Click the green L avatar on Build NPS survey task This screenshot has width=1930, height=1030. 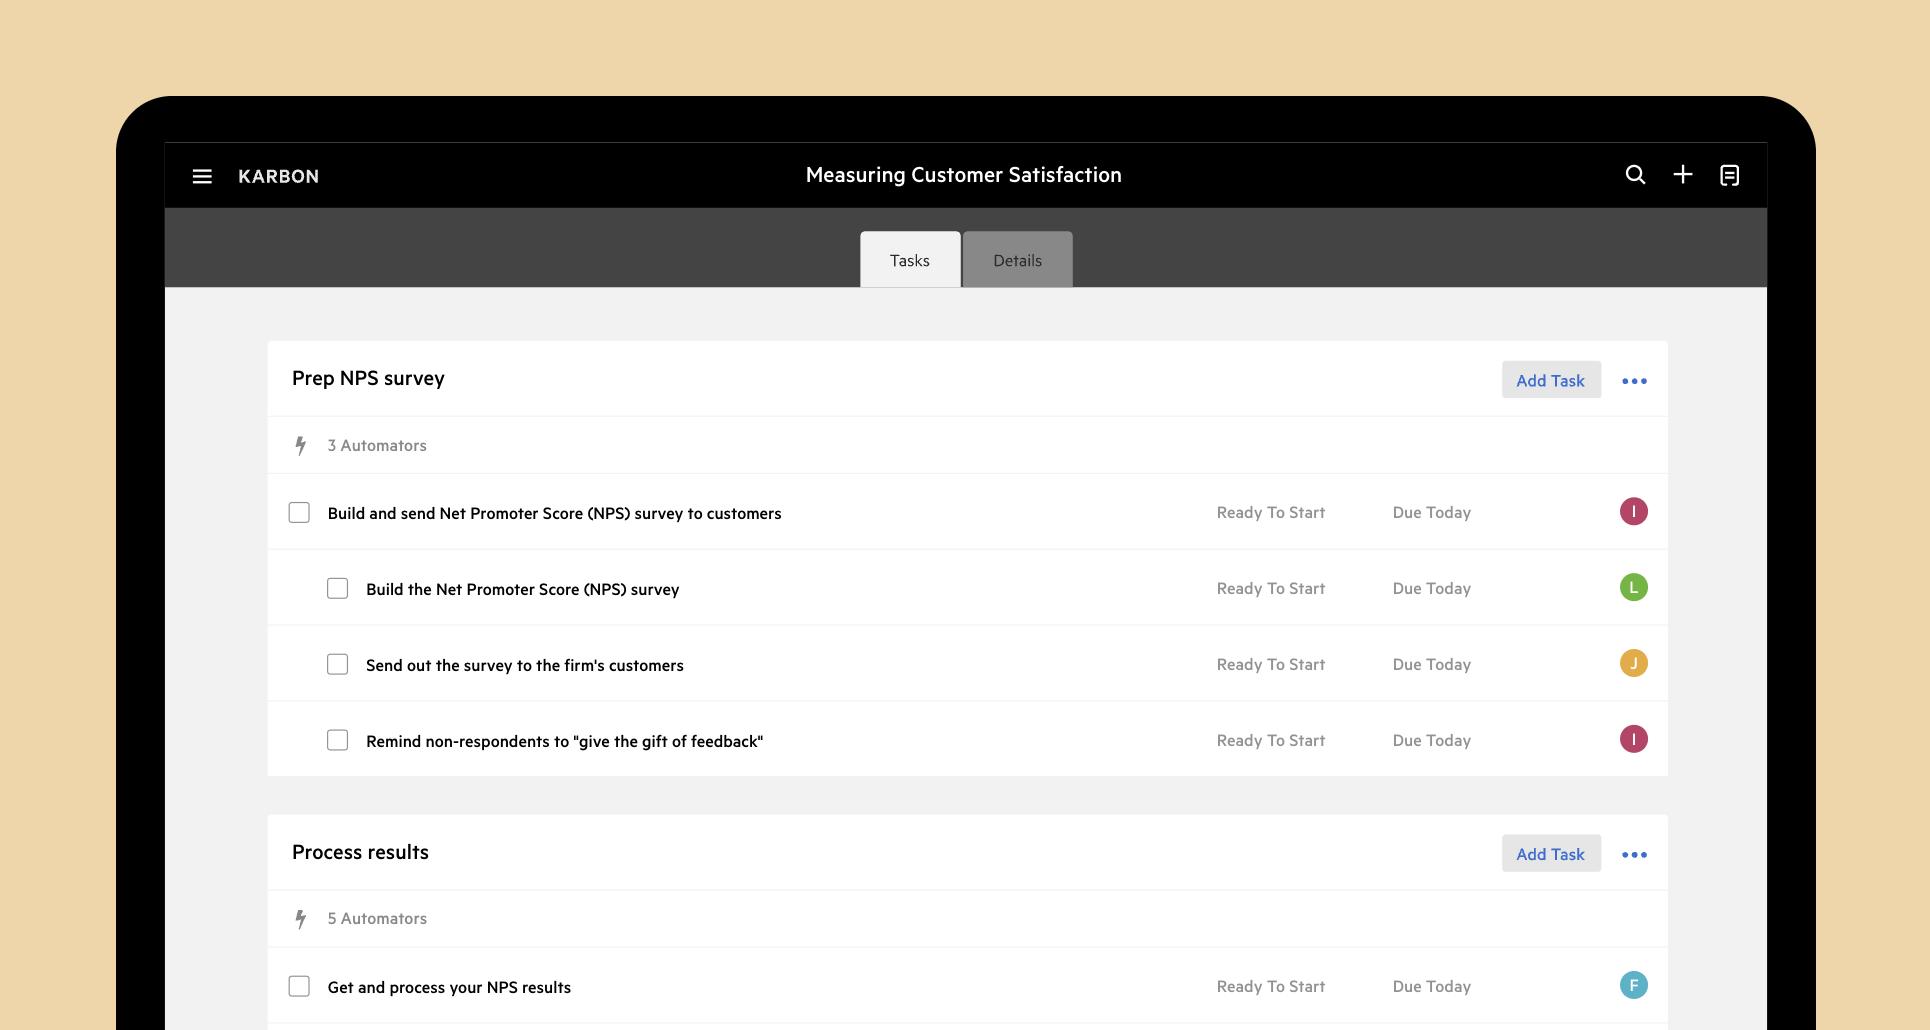(x=1634, y=587)
